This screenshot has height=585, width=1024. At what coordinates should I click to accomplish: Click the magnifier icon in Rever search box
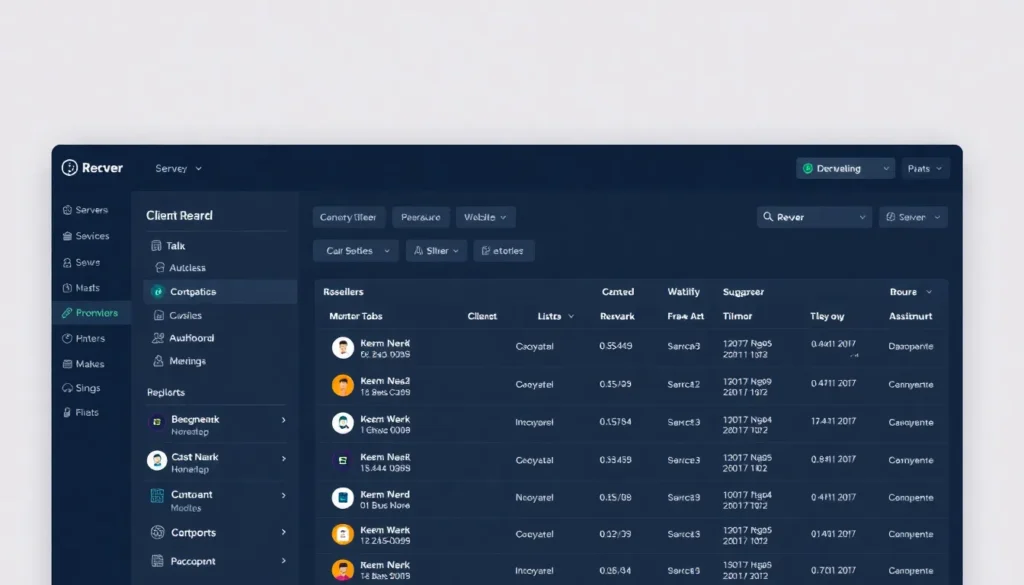point(768,217)
